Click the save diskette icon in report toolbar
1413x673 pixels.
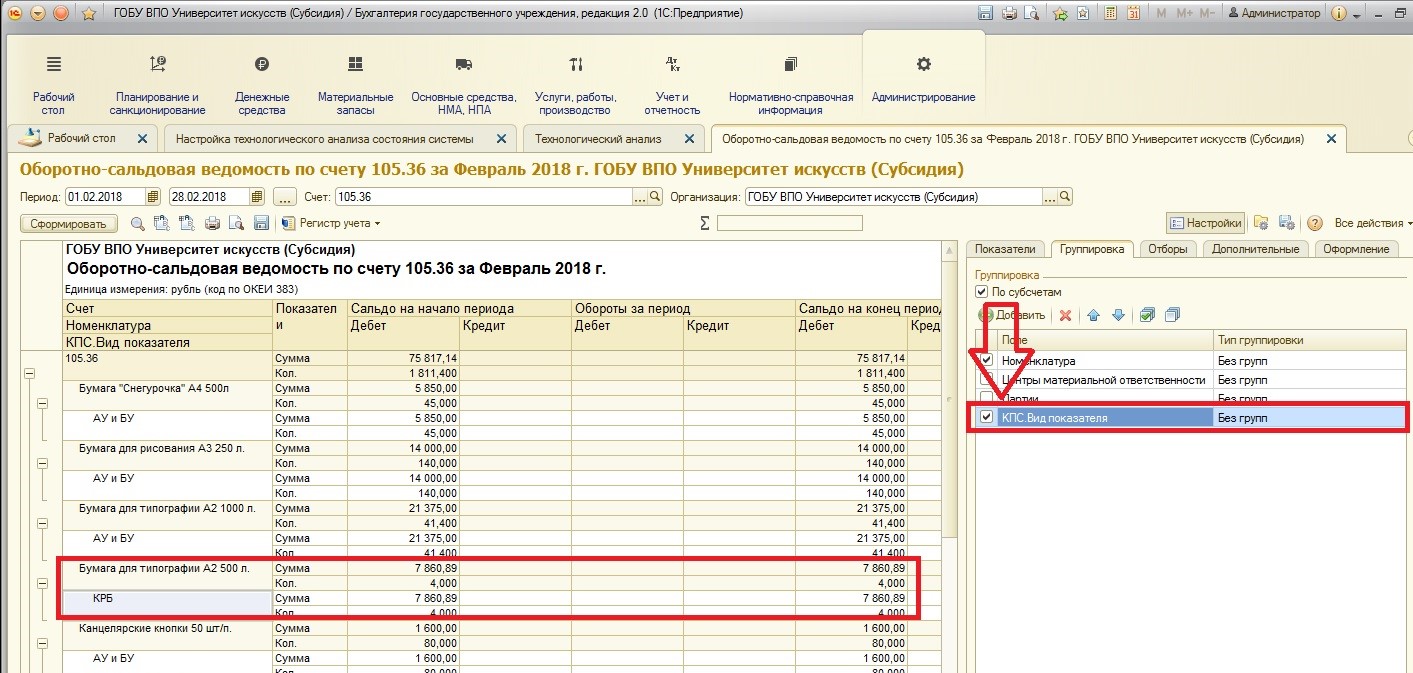pyautogui.click(x=261, y=223)
